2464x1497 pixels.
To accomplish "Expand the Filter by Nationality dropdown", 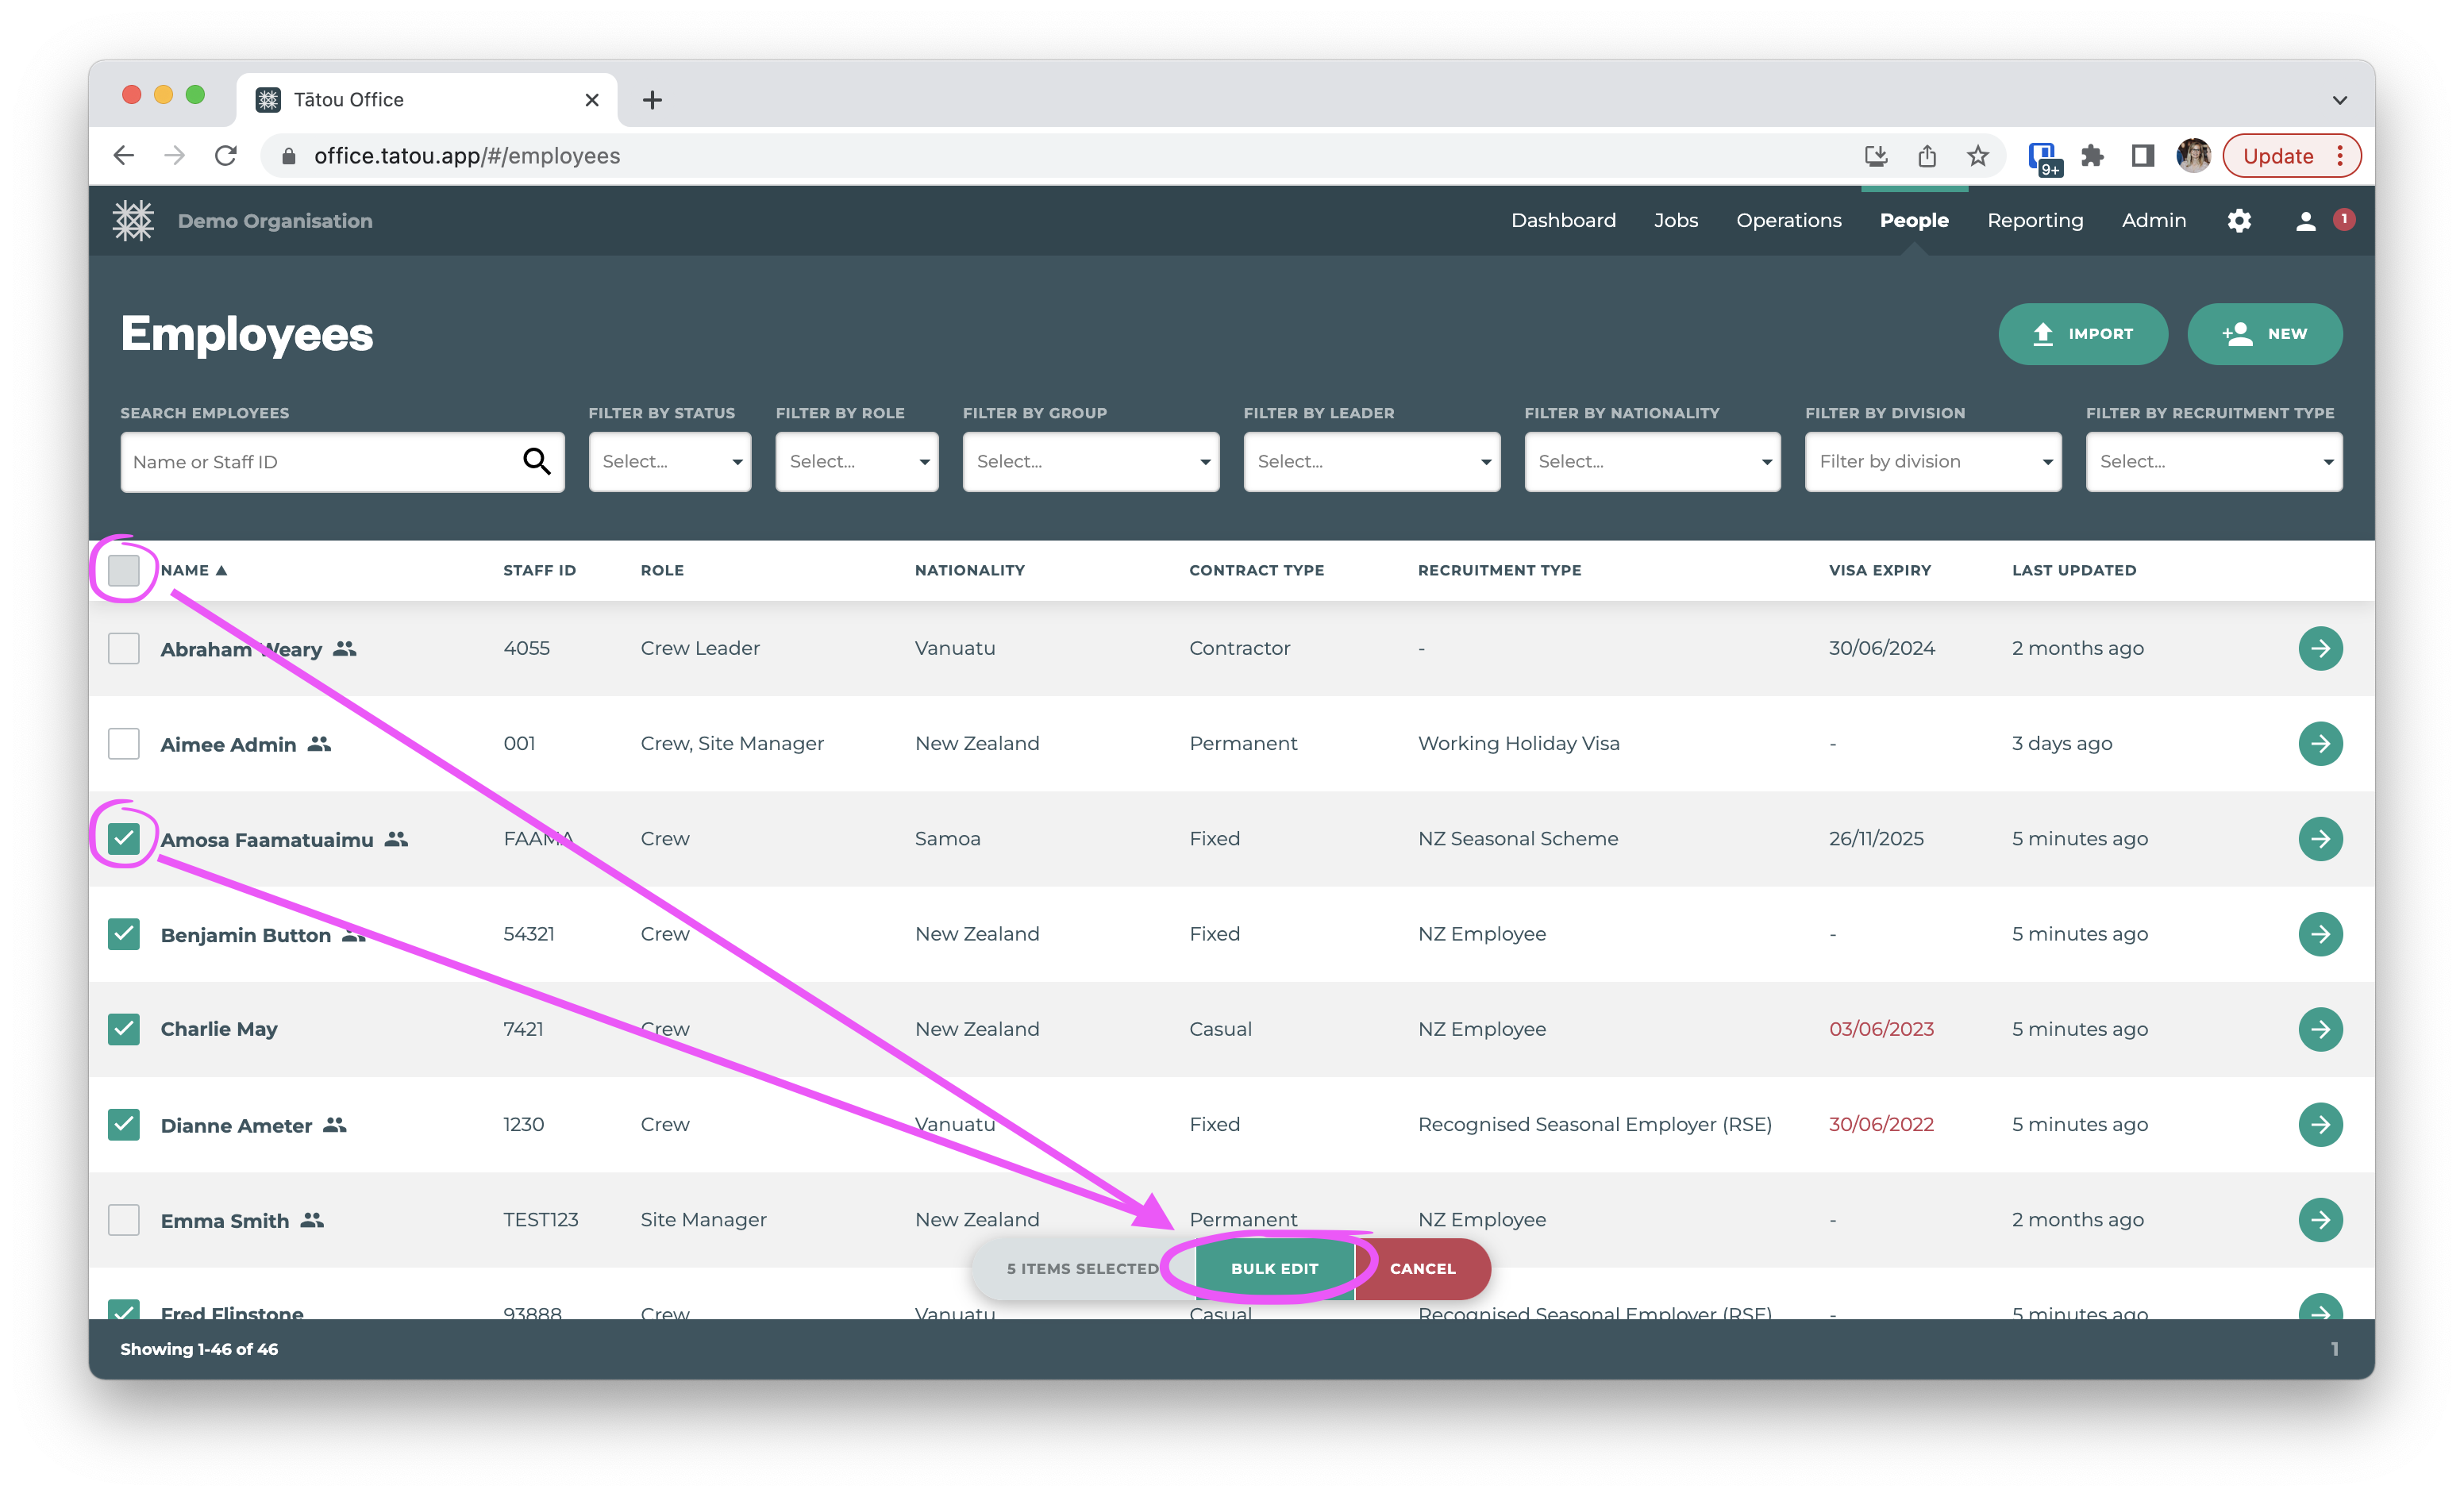I will (1651, 461).
